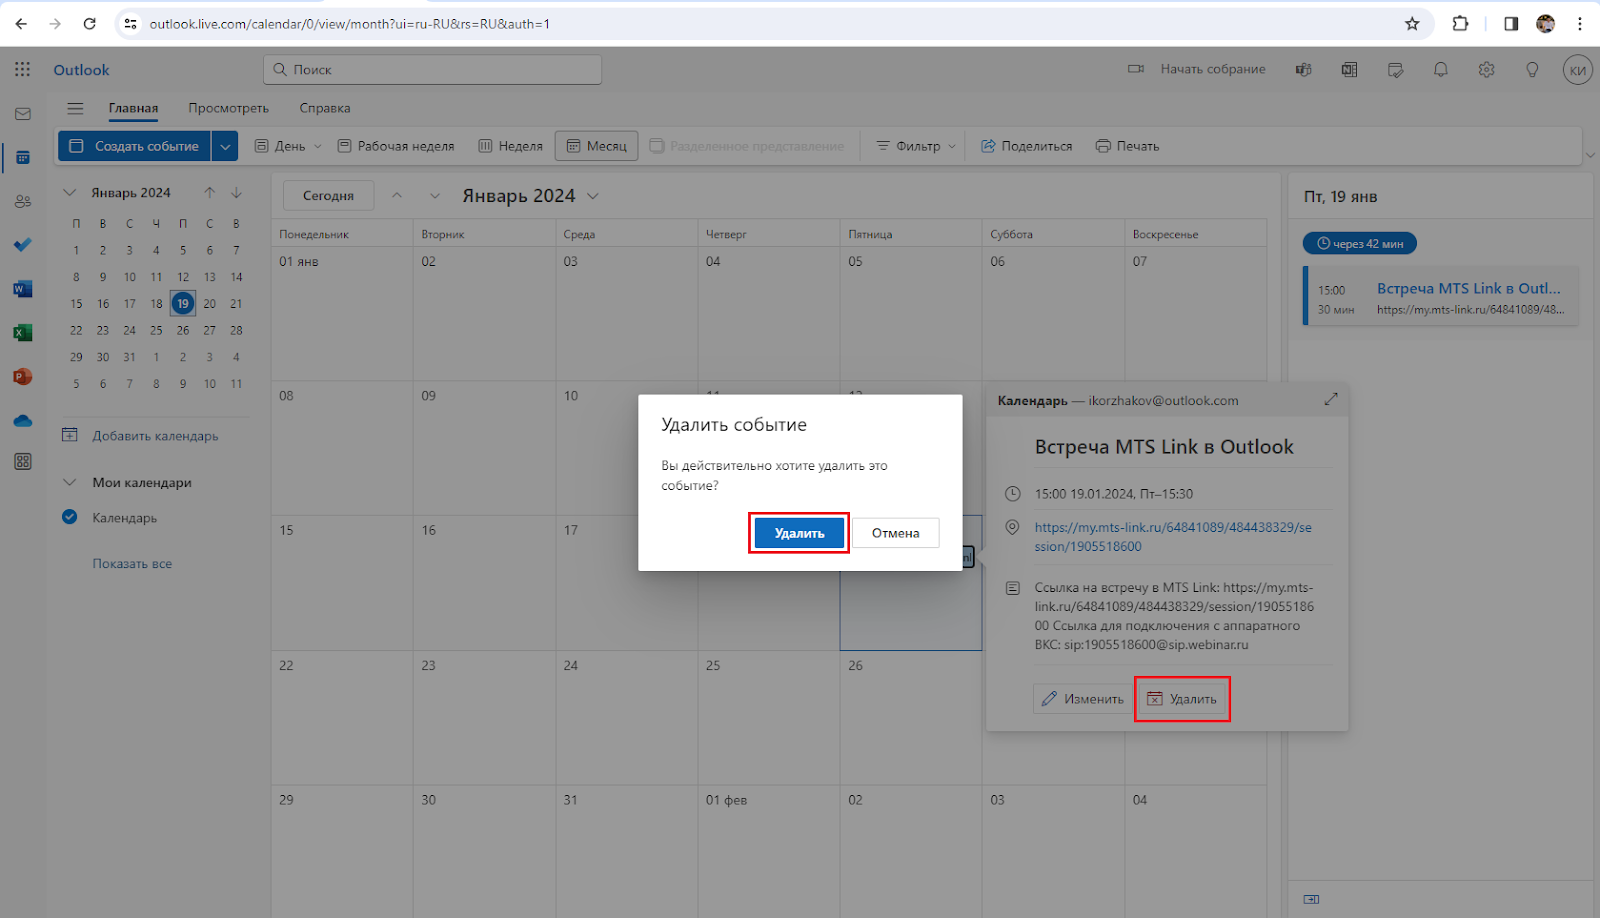Collapse the Январь 2024 mini calendar
This screenshot has height=918, width=1600.
click(70, 192)
